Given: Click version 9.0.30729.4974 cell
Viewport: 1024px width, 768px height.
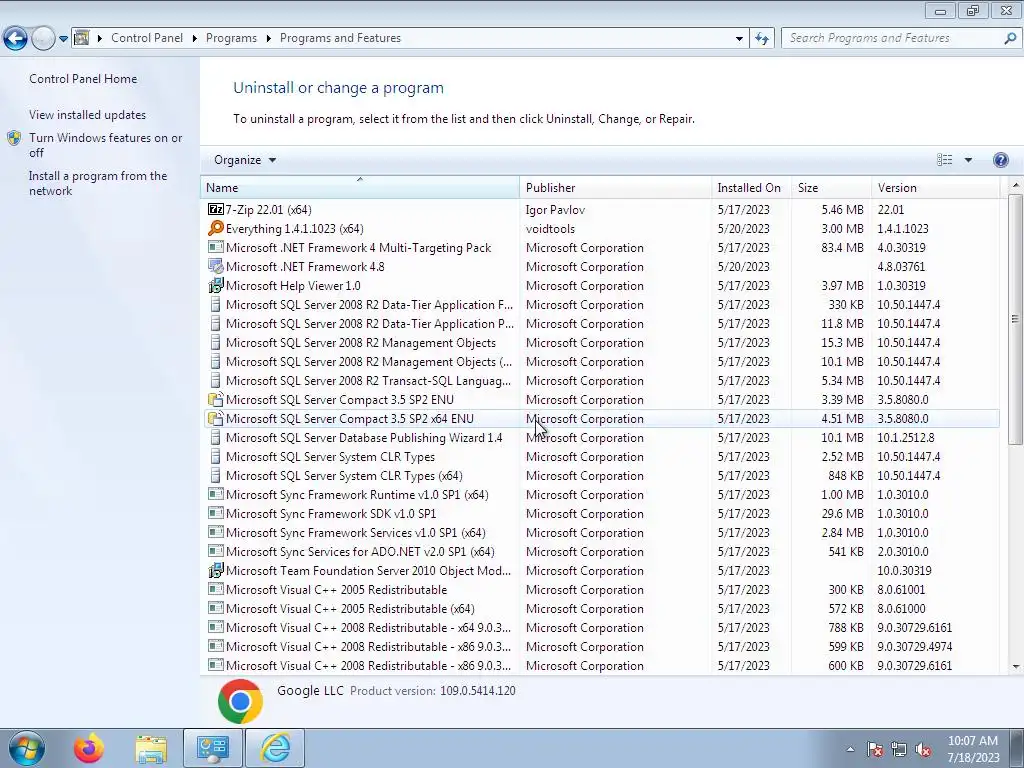Looking at the screenshot, I should coord(914,647).
